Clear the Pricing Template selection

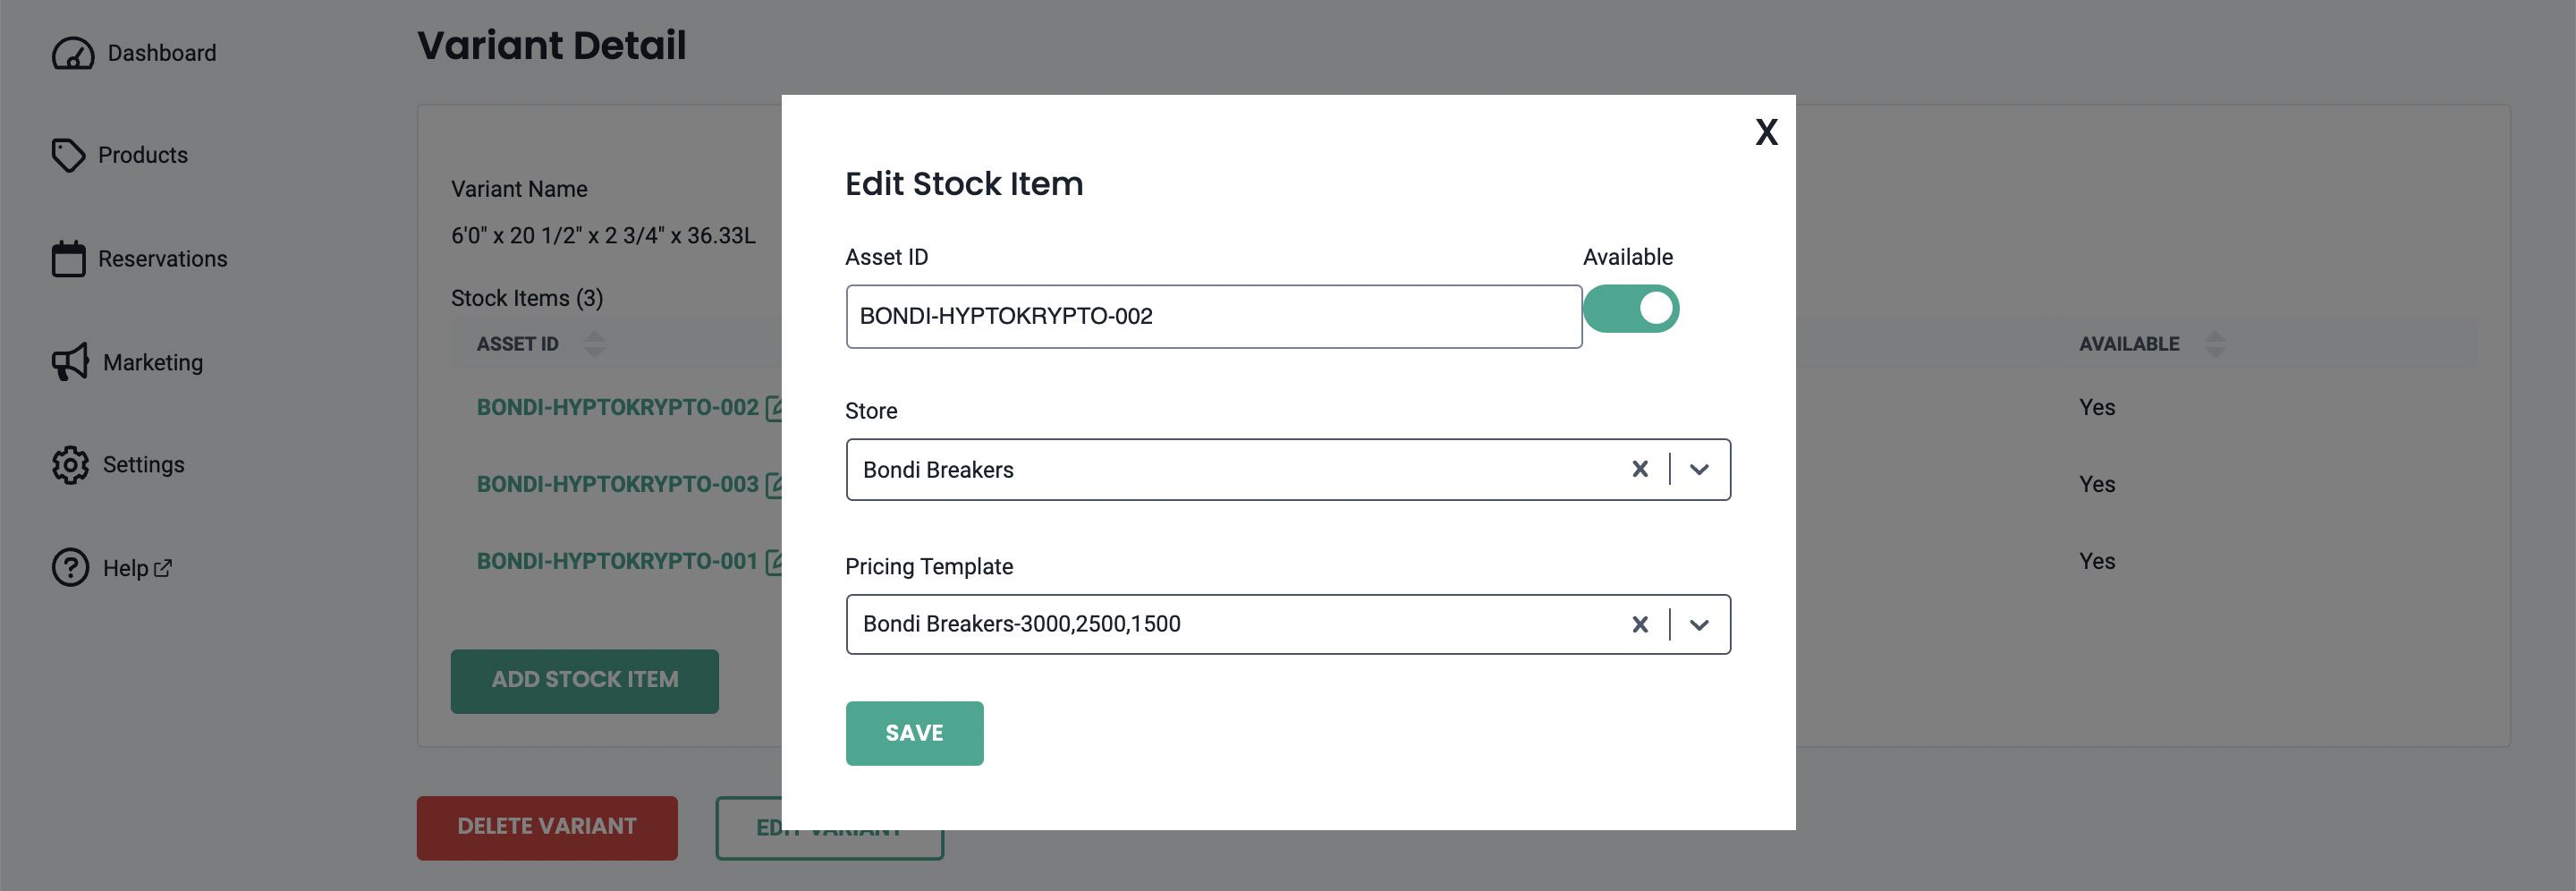(x=1639, y=625)
